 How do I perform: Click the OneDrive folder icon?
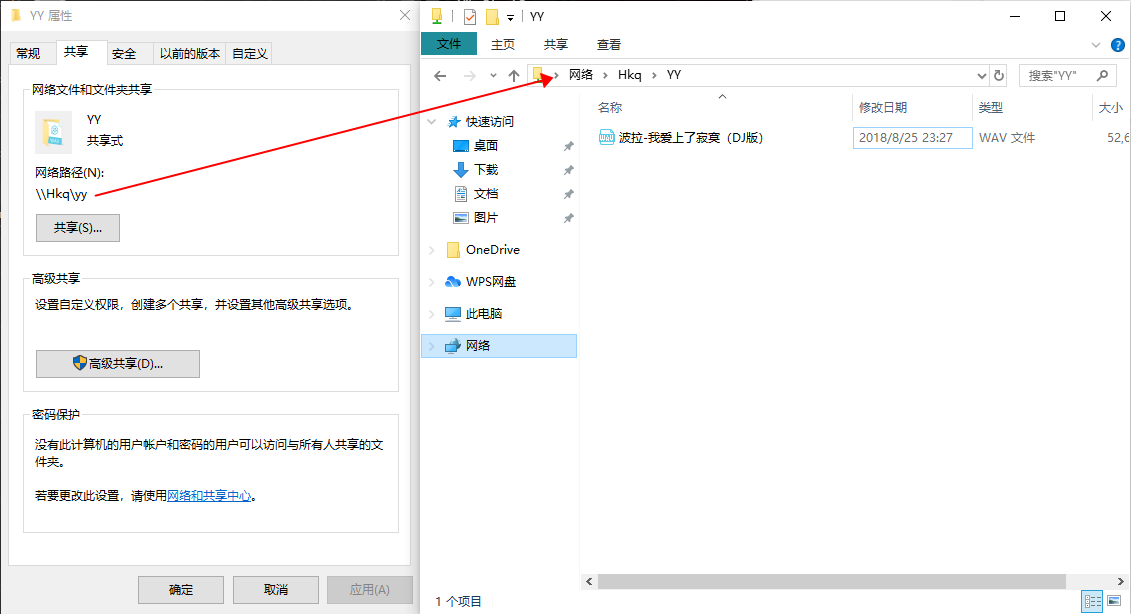pos(453,250)
